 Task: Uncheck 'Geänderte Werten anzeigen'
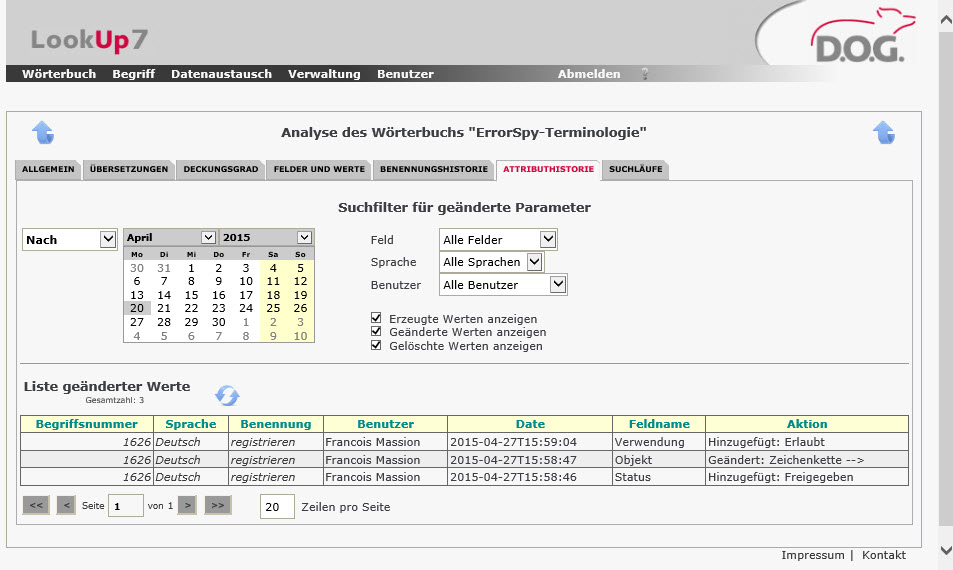coord(377,332)
